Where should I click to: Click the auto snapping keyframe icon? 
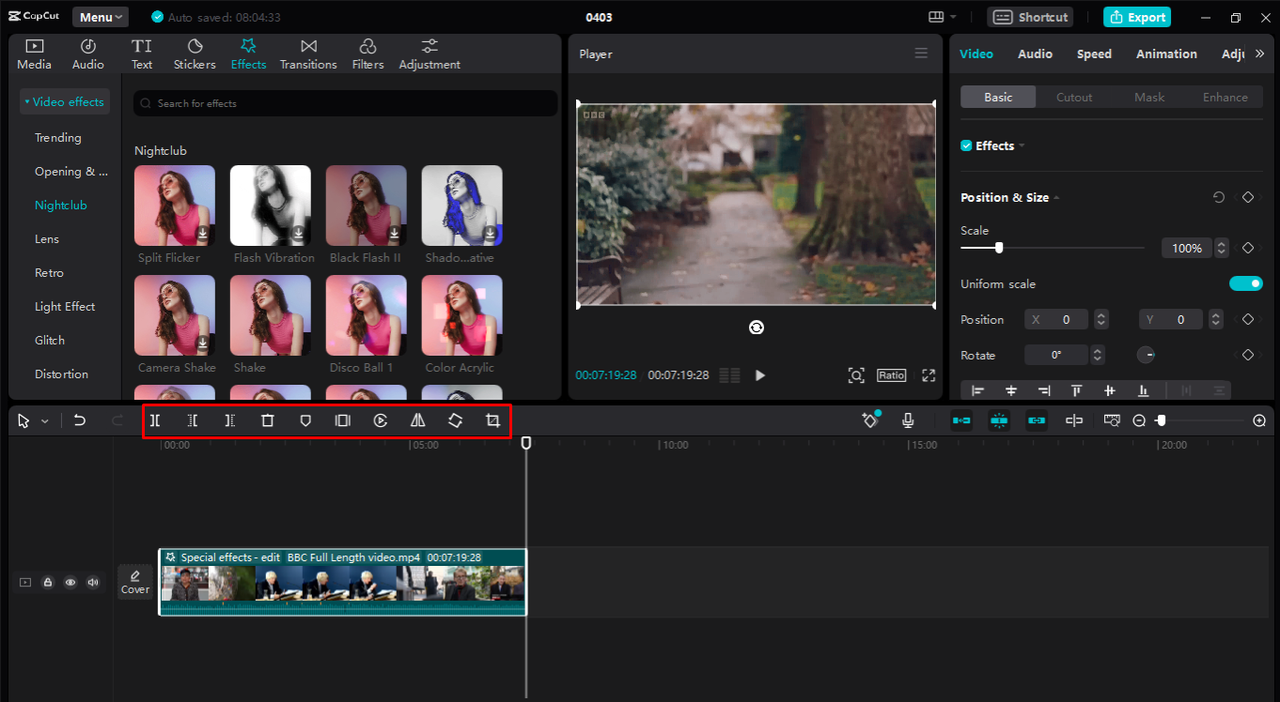870,421
